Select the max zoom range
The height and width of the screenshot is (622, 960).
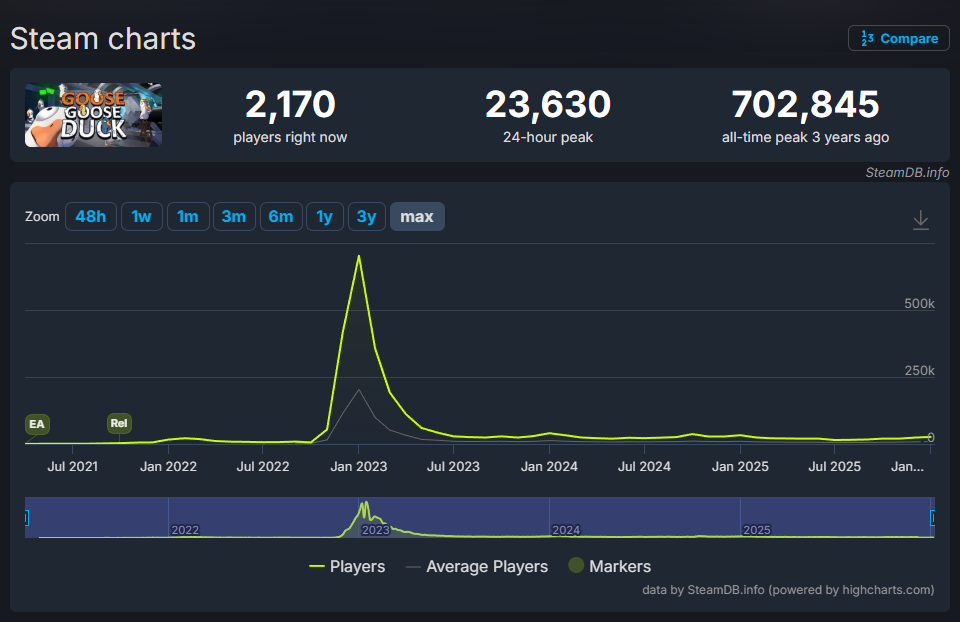[417, 217]
